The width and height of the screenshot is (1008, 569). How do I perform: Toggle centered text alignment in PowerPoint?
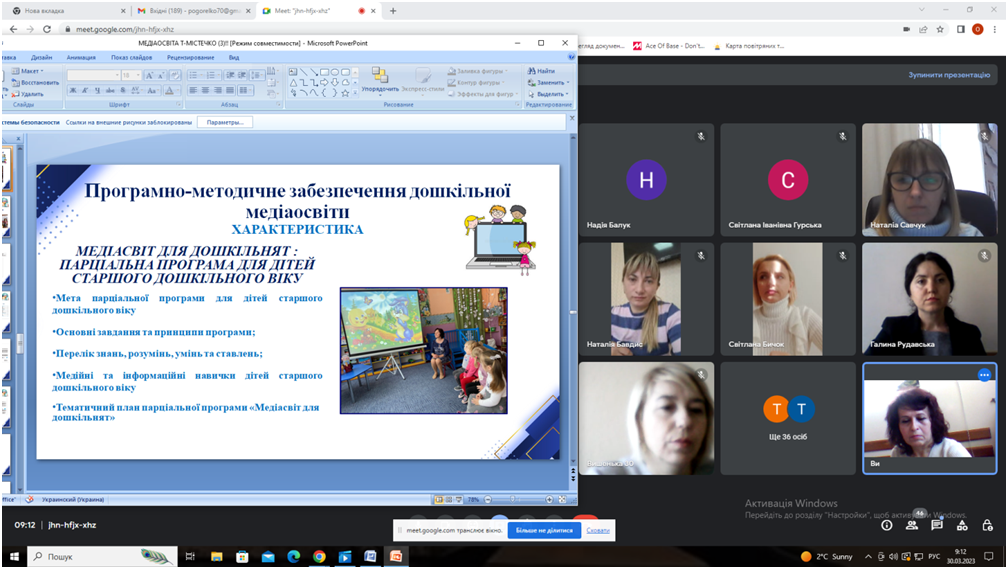(x=205, y=91)
